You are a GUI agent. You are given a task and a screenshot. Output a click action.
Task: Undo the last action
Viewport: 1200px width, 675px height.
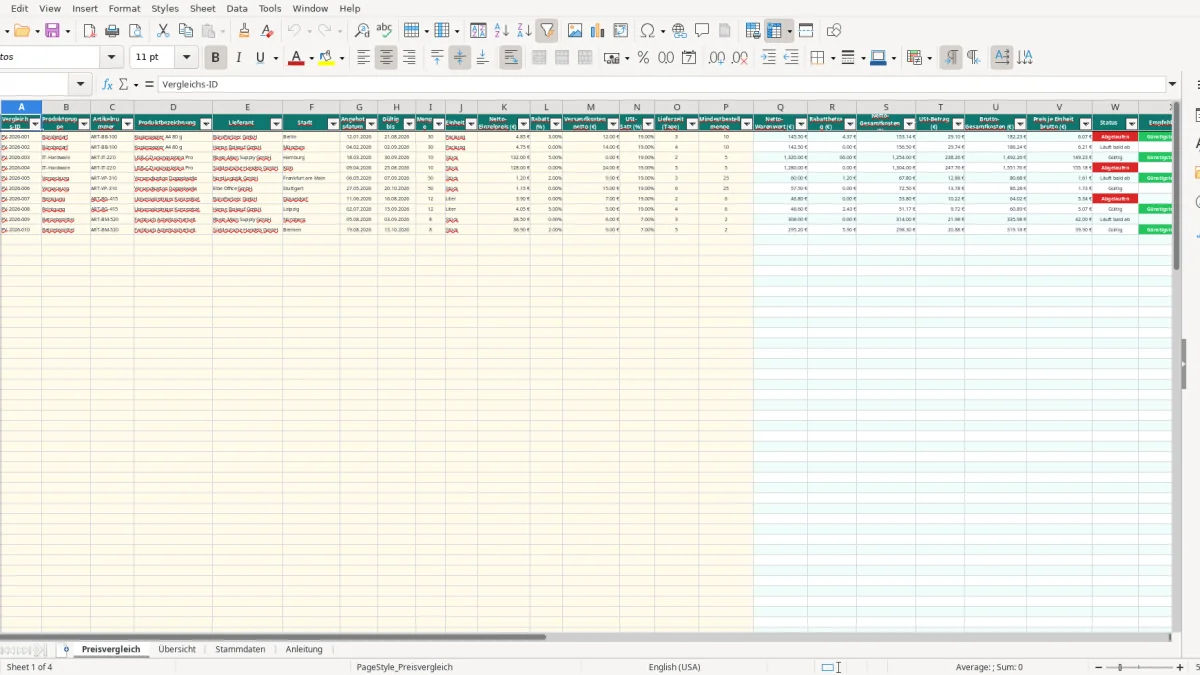click(294, 31)
